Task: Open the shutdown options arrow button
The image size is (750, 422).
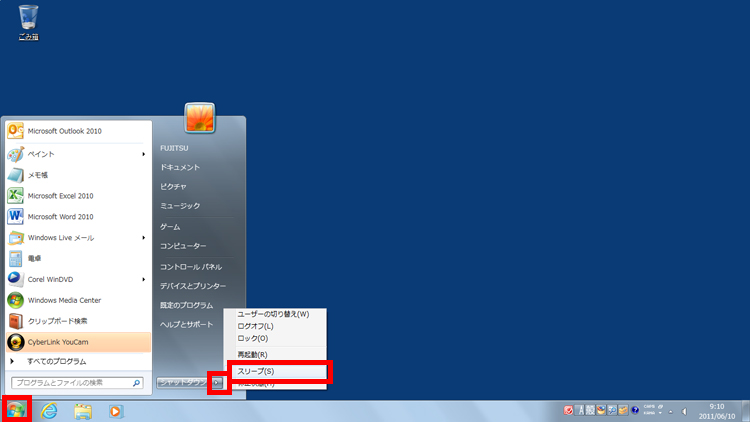Action: point(218,383)
